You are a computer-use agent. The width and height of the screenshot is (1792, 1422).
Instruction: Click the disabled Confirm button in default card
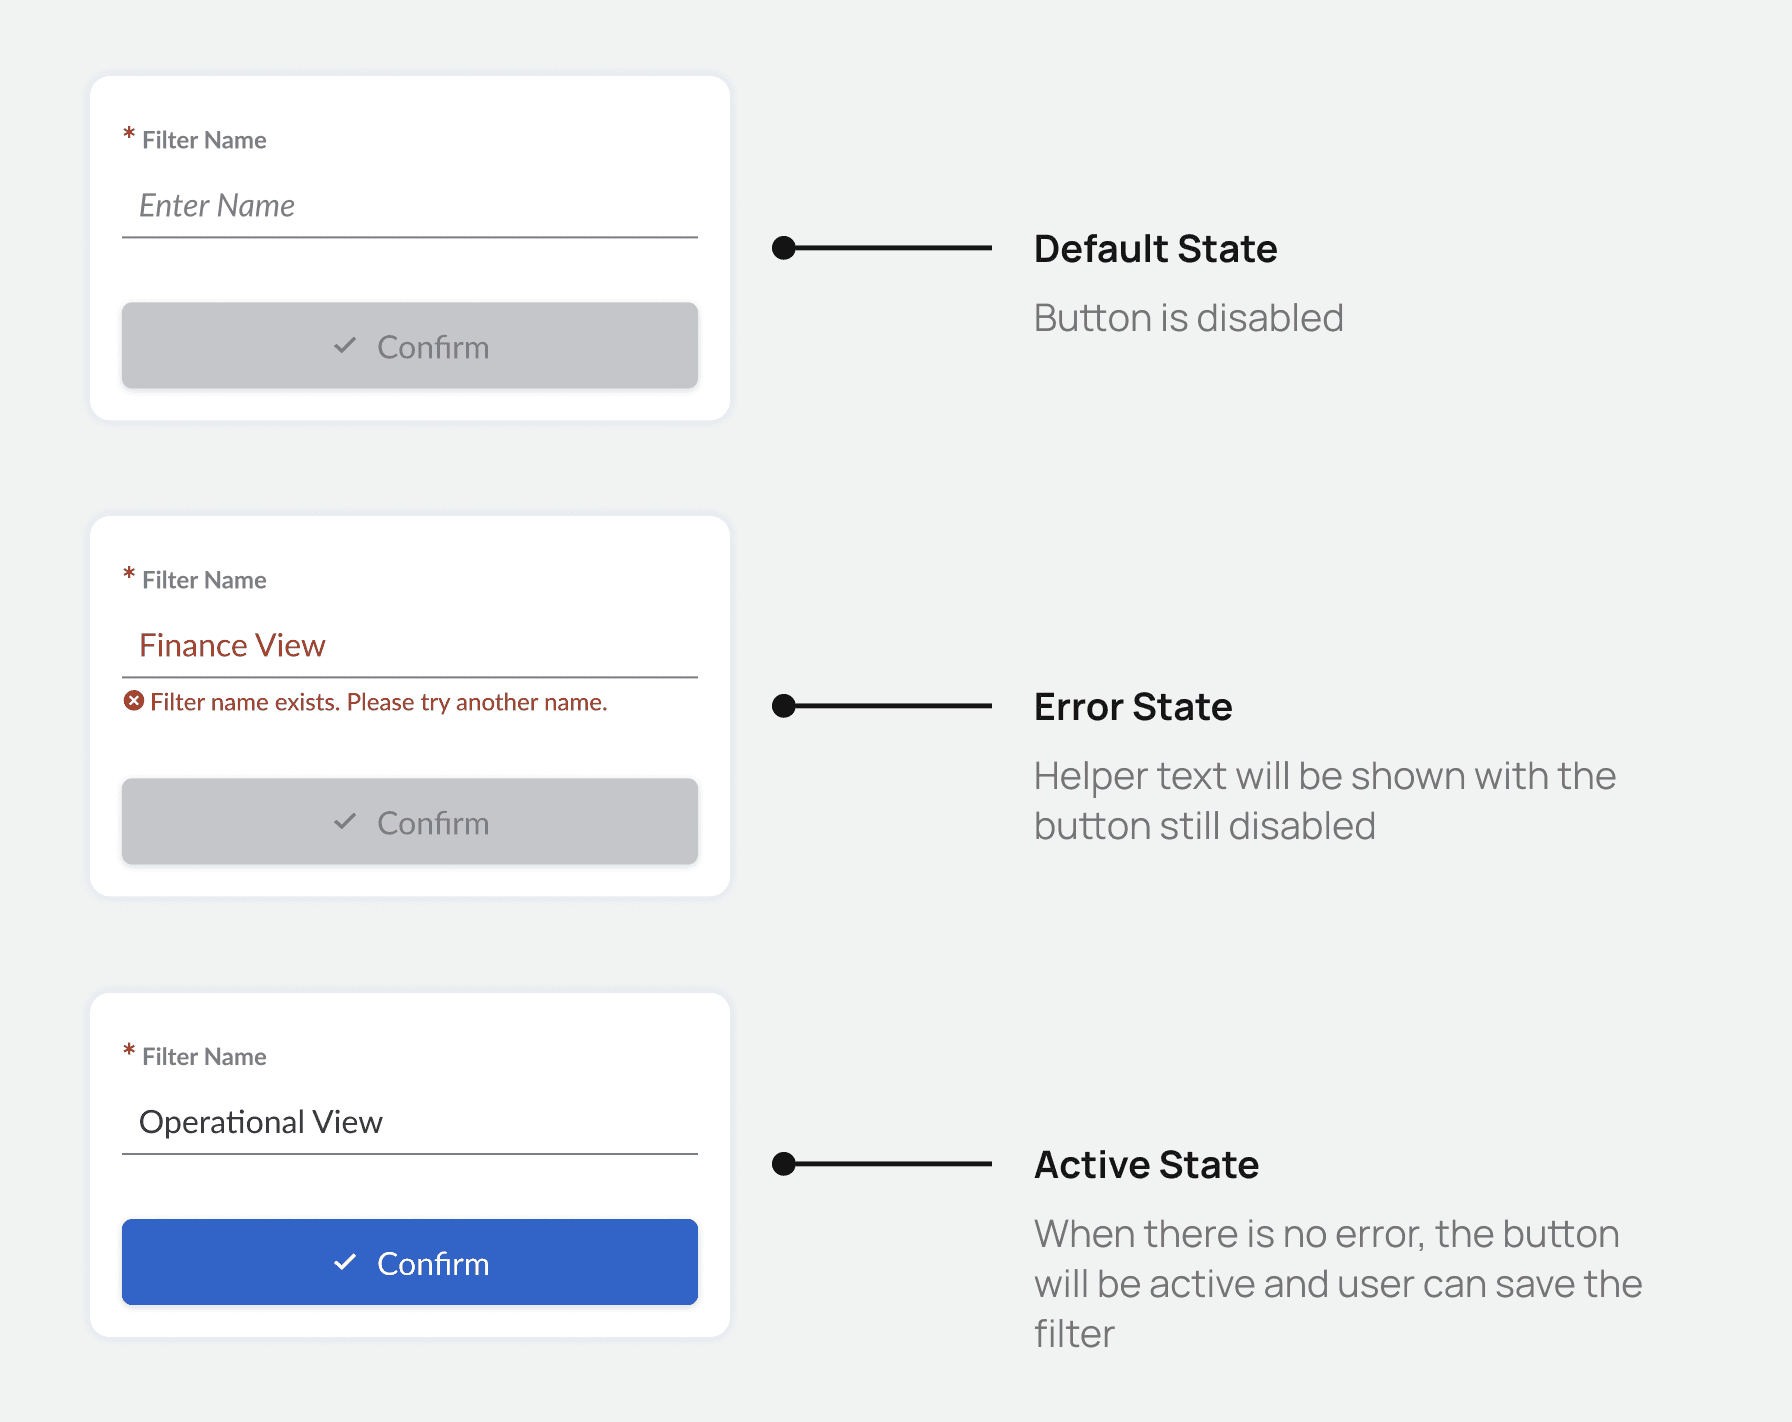coord(410,346)
